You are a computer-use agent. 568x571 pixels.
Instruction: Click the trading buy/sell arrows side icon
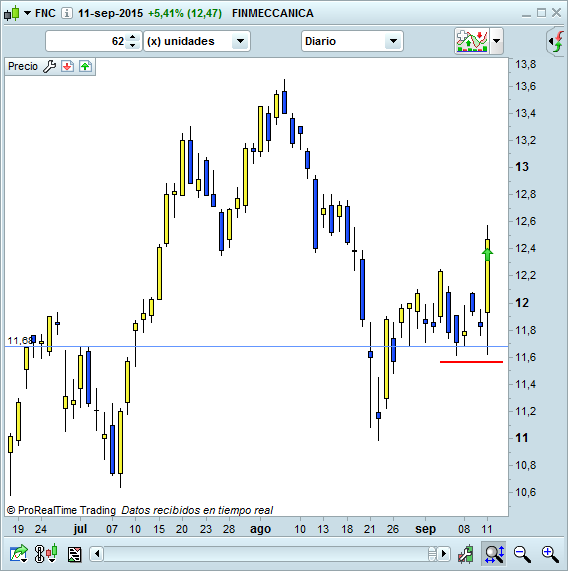[x=556, y=41]
